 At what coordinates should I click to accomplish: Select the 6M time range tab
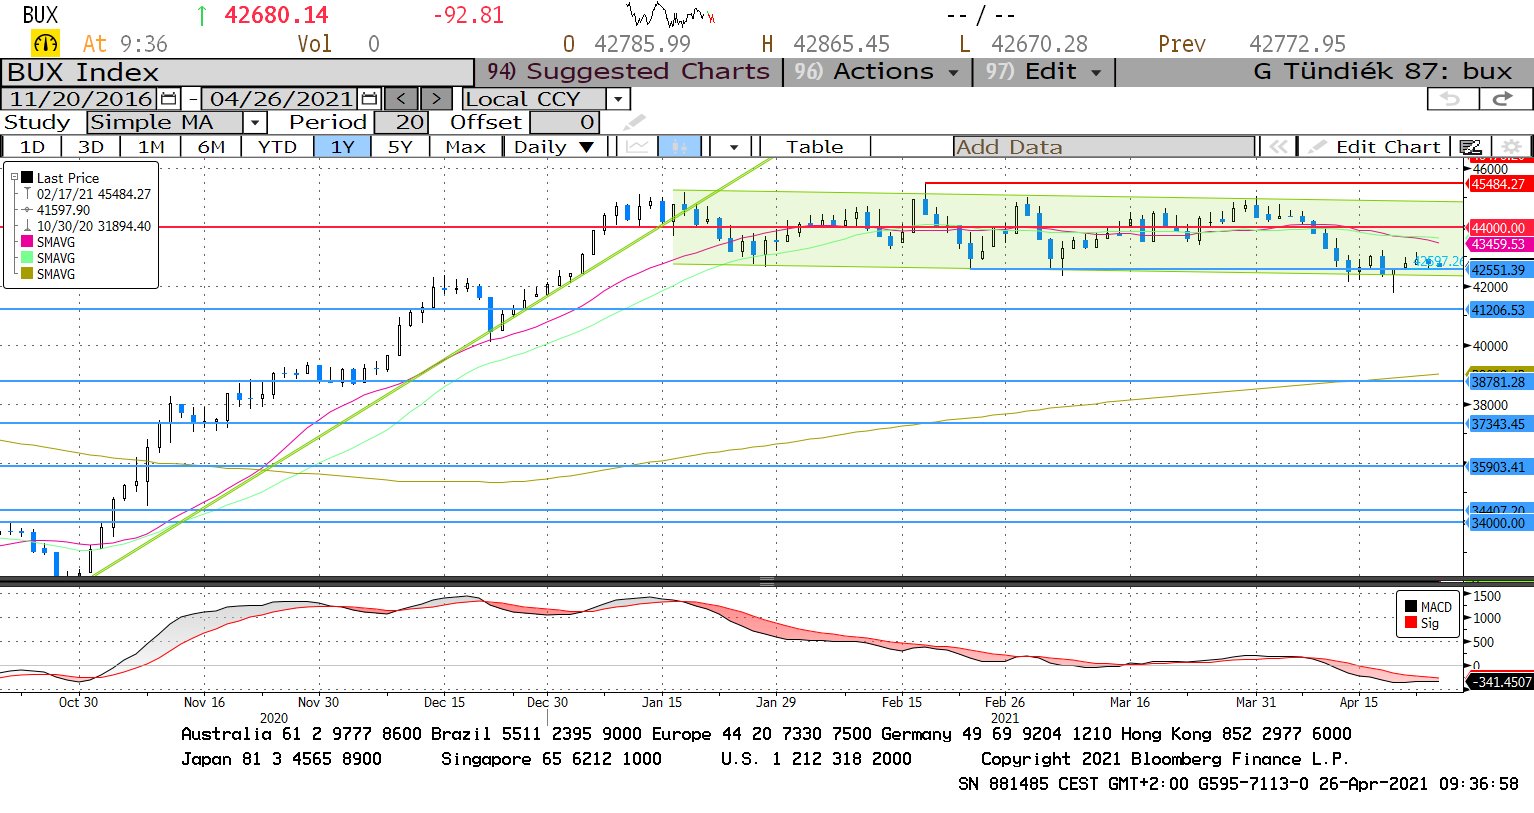click(x=211, y=147)
